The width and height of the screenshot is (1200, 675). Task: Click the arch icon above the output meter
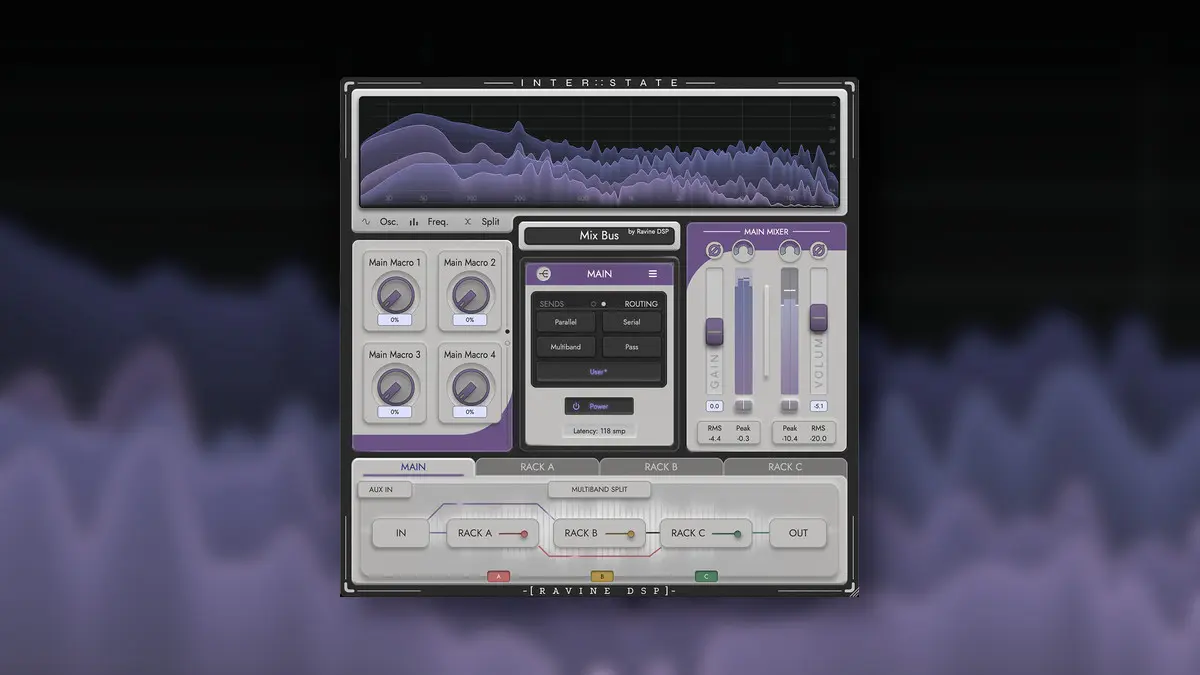[790, 250]
